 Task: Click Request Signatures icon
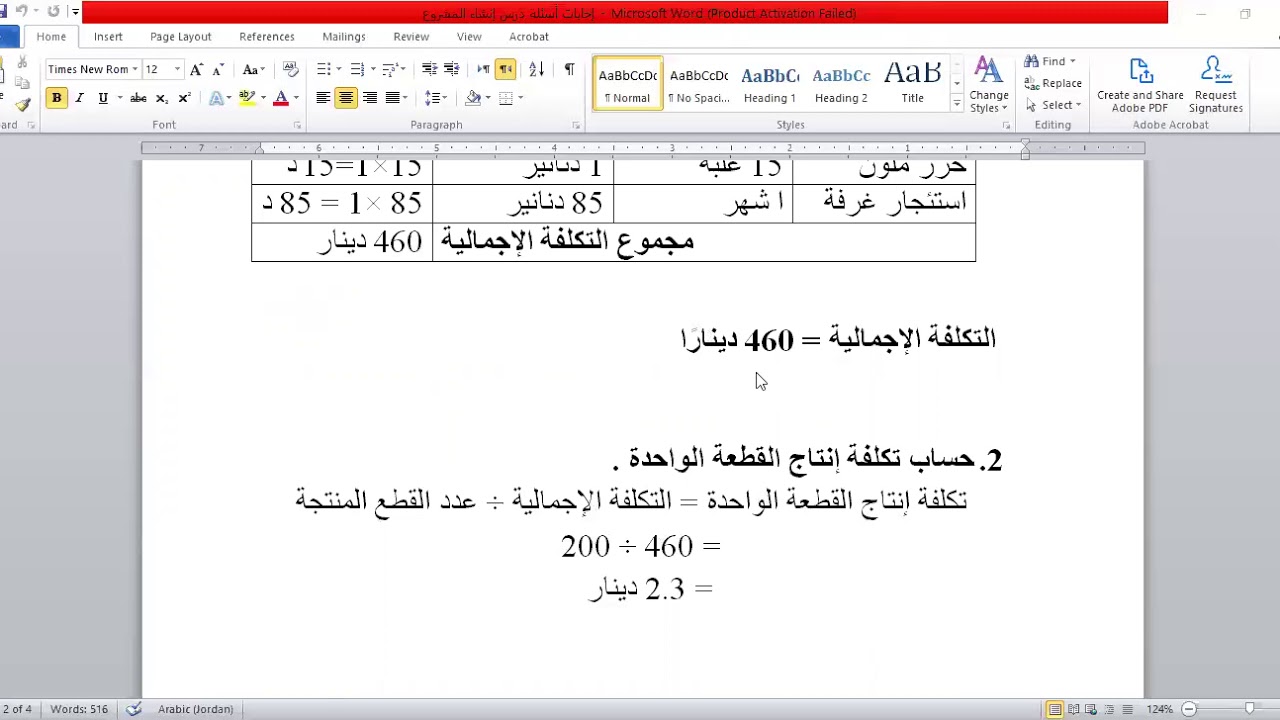point(1216,86)
